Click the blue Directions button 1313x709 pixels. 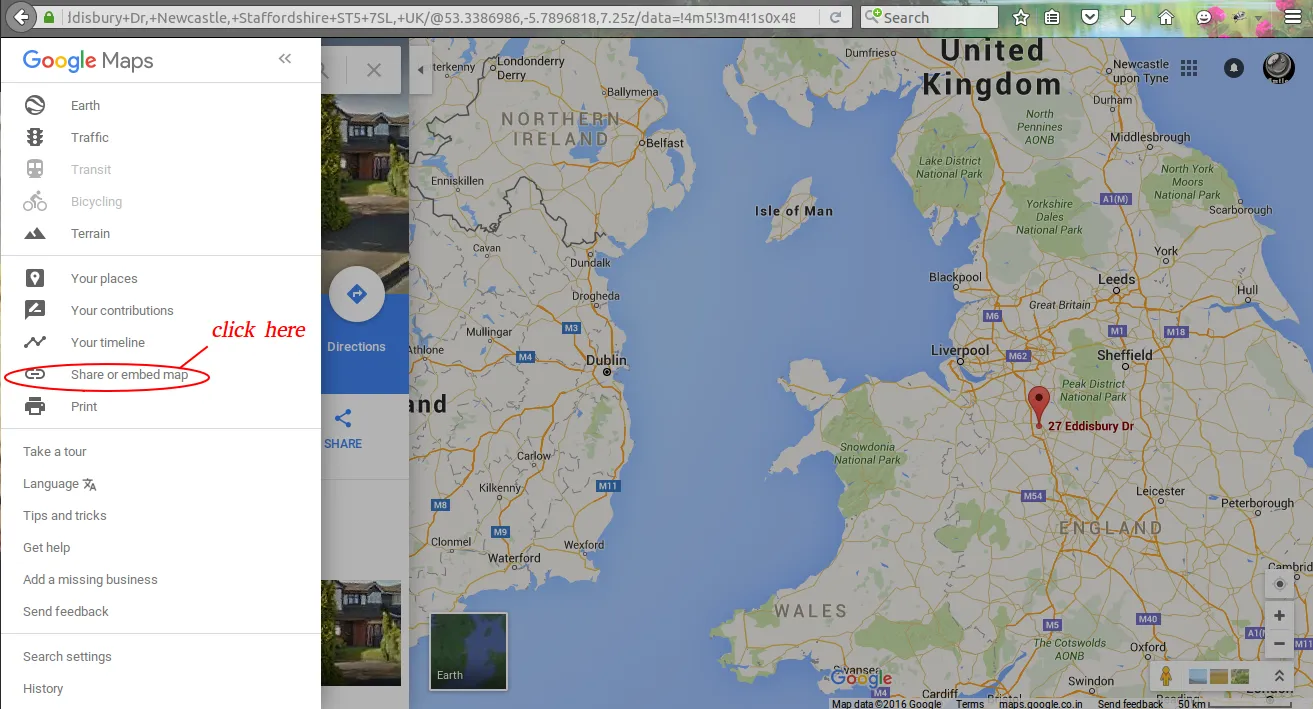tap(357, 294)
